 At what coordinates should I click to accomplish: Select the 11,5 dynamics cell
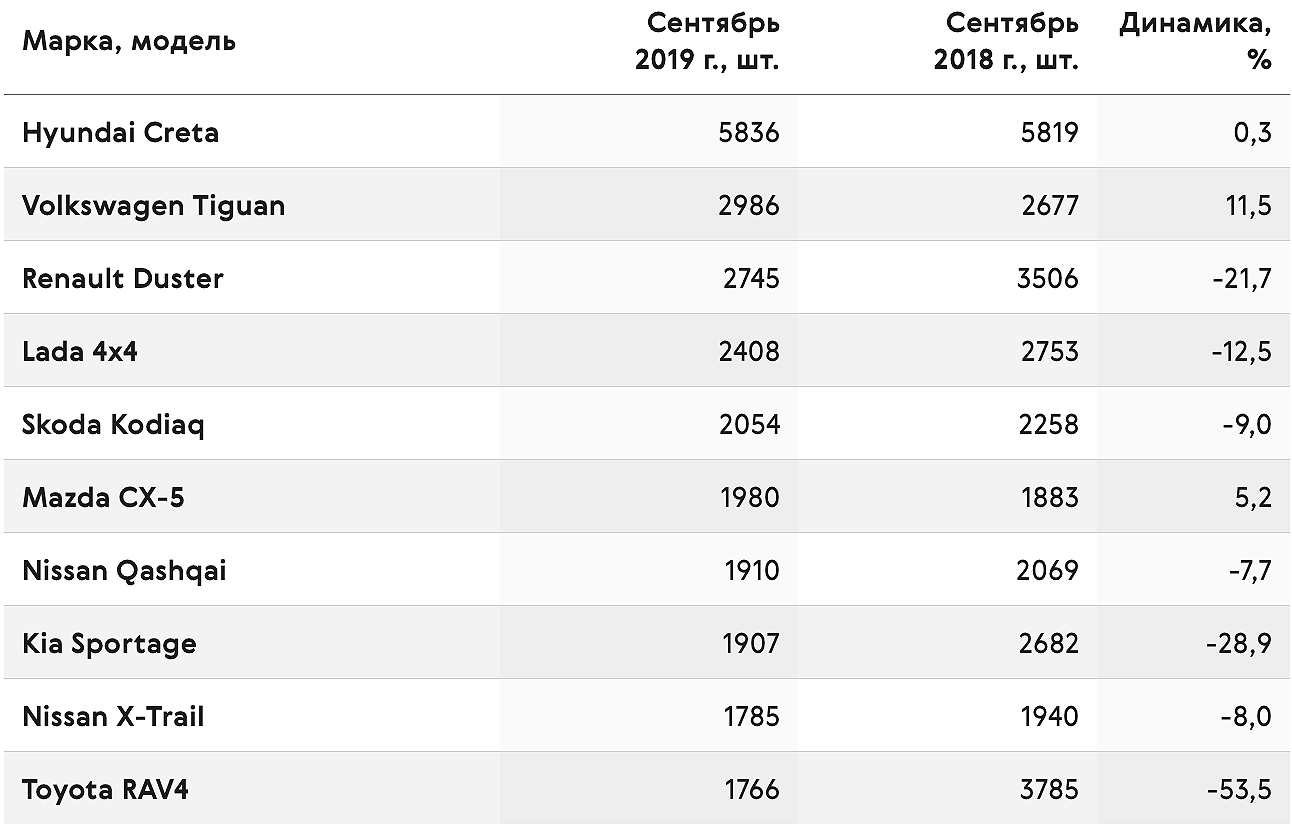pos(1248,206)
